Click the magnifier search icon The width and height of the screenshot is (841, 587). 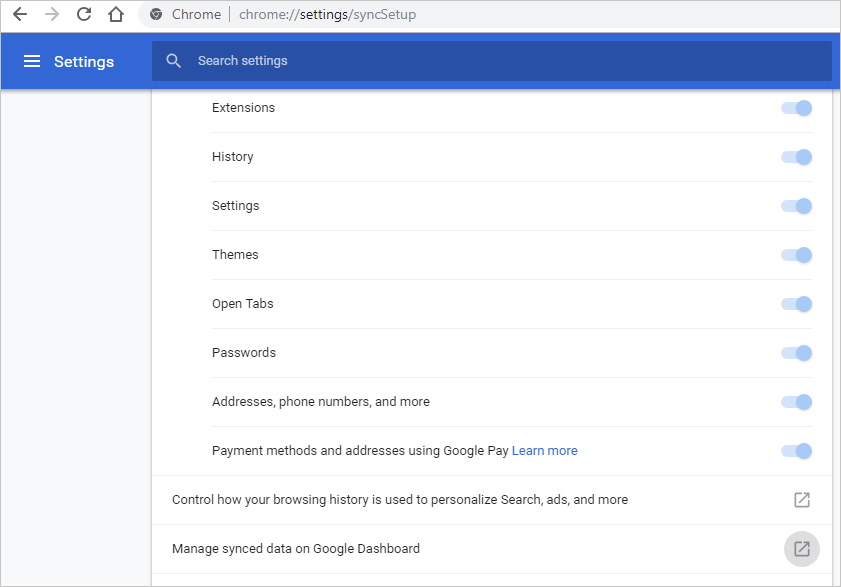(174, 61)
